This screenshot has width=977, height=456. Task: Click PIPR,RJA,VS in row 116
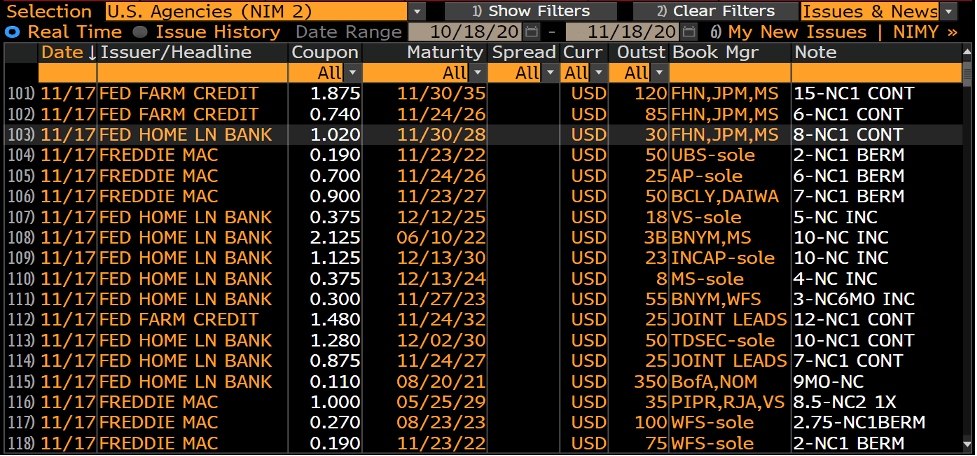tap(730, 402)
